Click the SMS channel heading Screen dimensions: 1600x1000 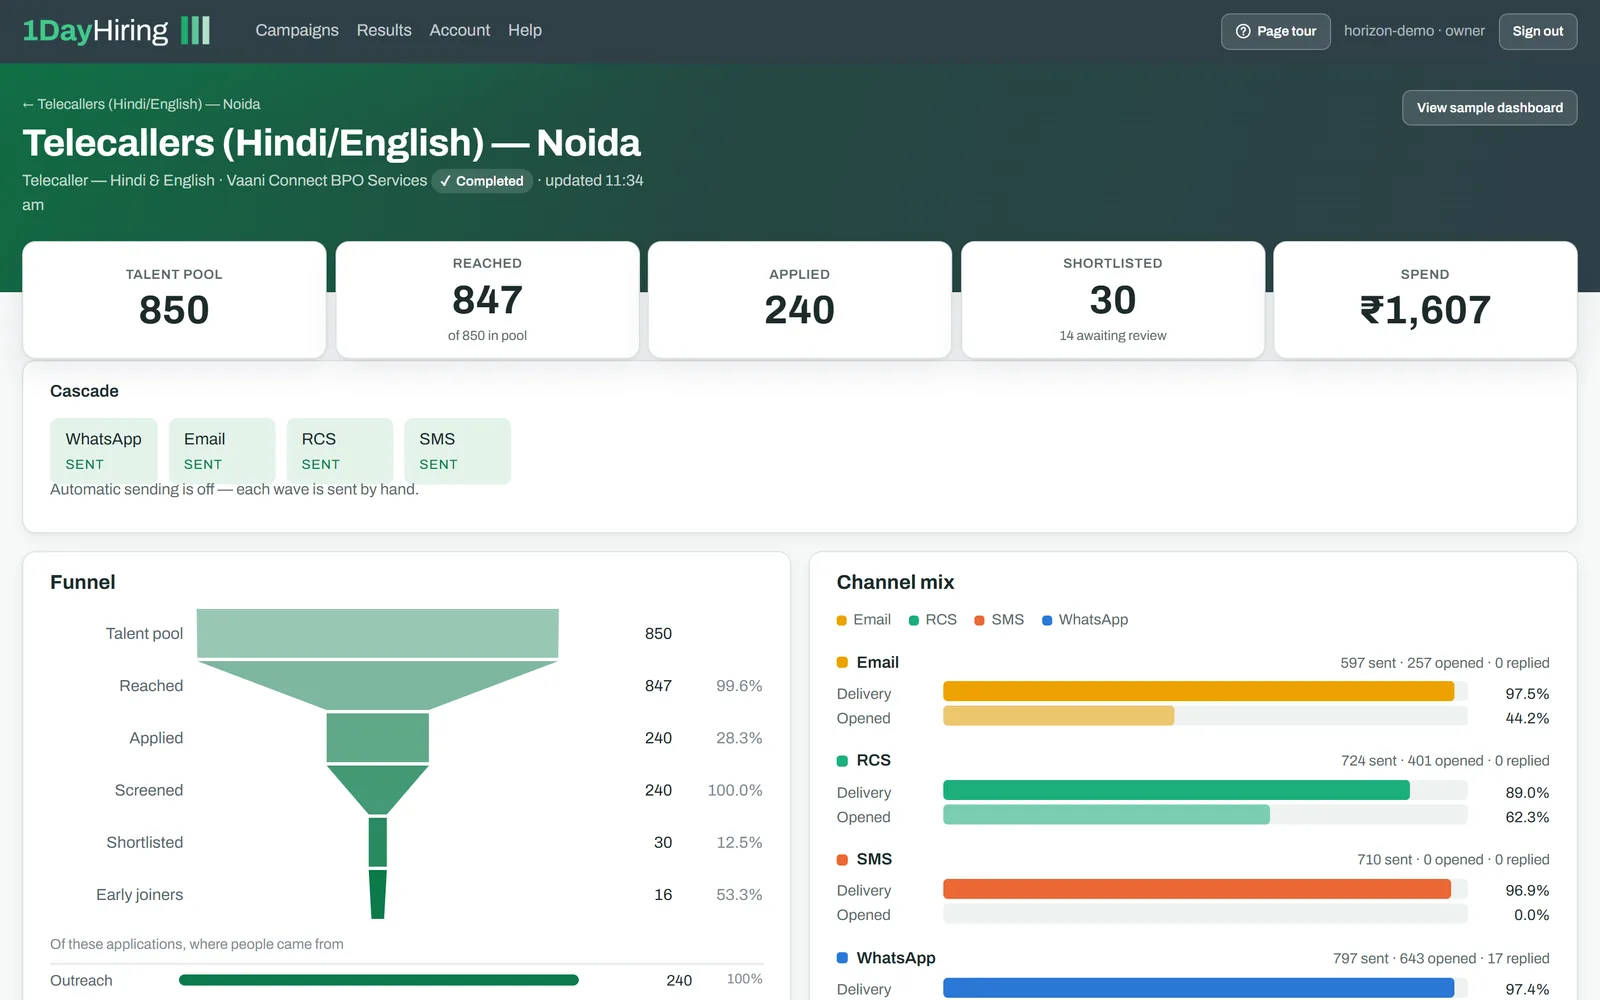[x=874, y=859]
